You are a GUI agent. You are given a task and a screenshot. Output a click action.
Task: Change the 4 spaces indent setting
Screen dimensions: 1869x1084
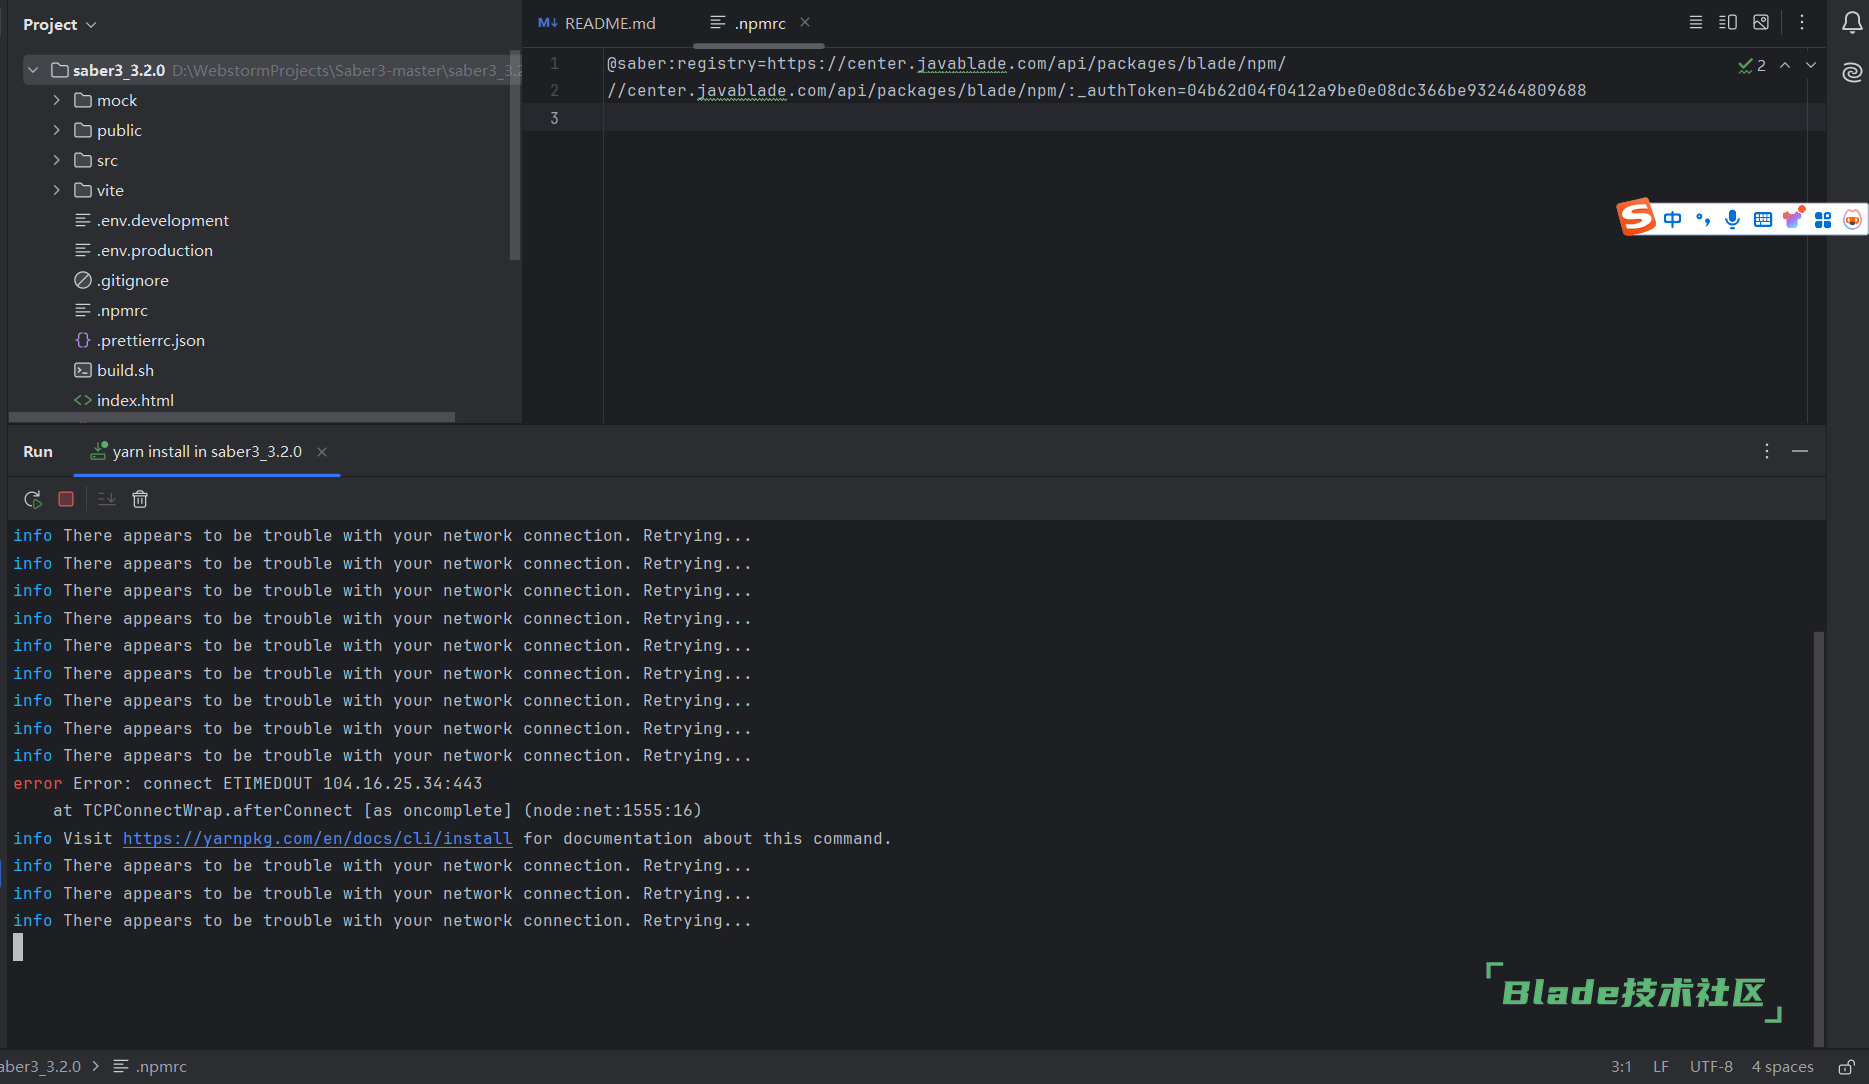pos(1782,1067)
